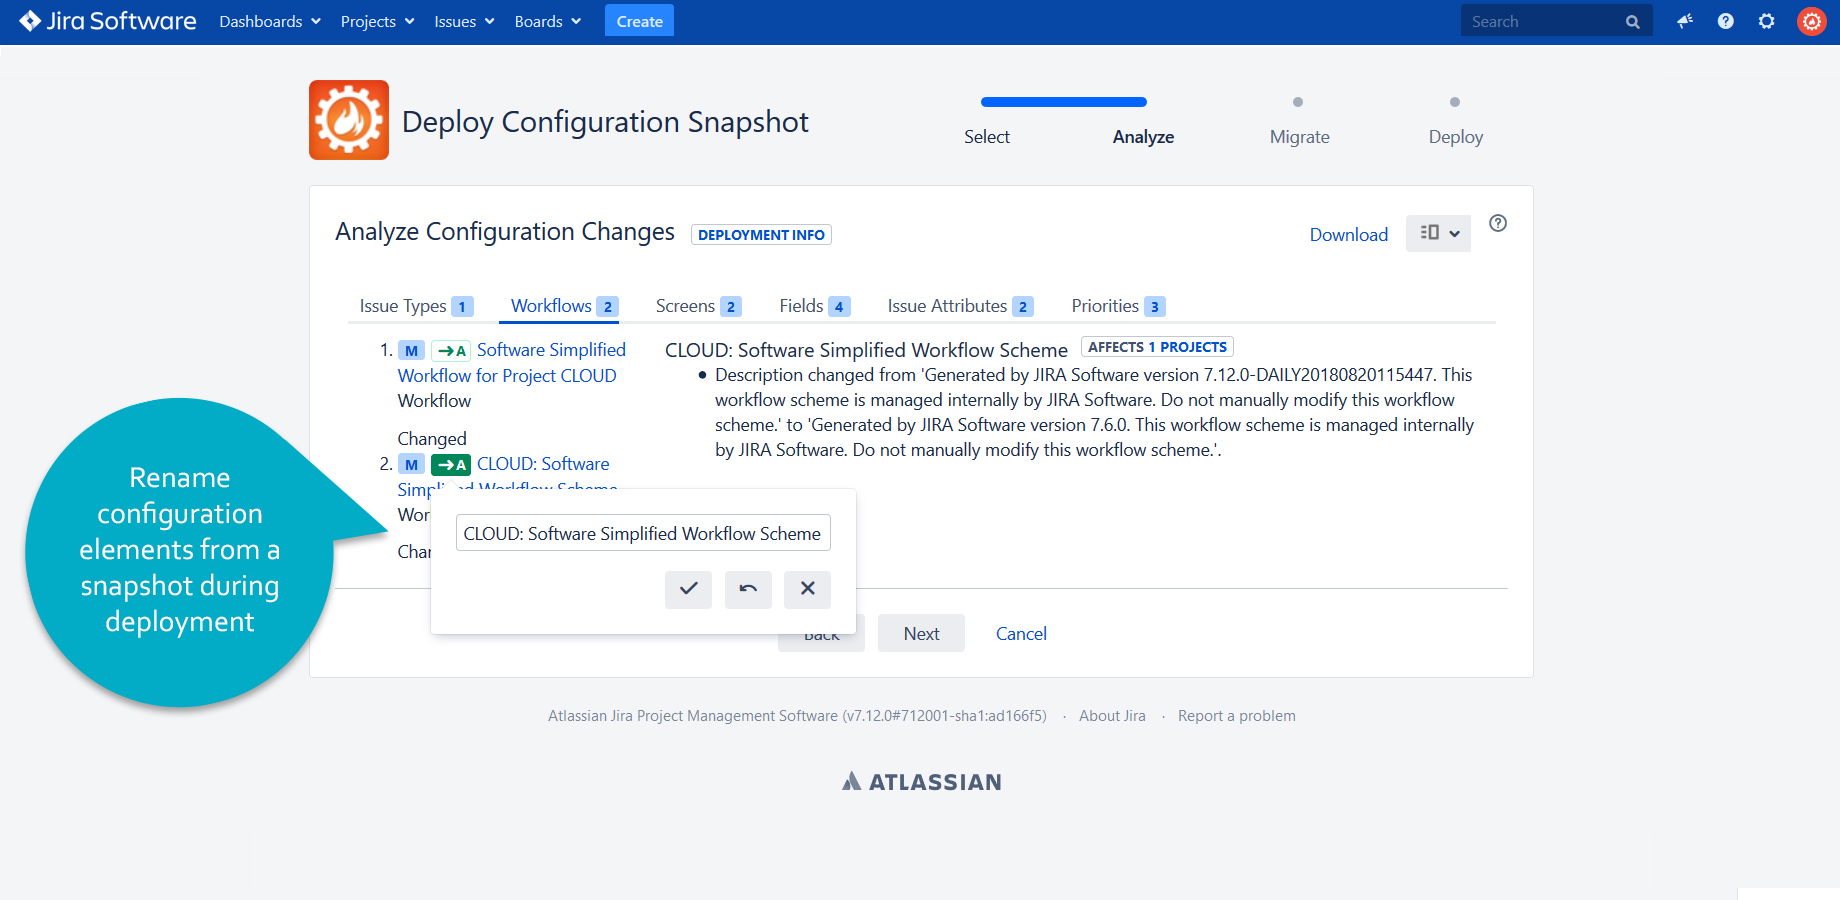Image resolution: width=1840 pixels, height=900 pixels.
Task: Switch to the Screens tab
Action: (x=698, y=306)
